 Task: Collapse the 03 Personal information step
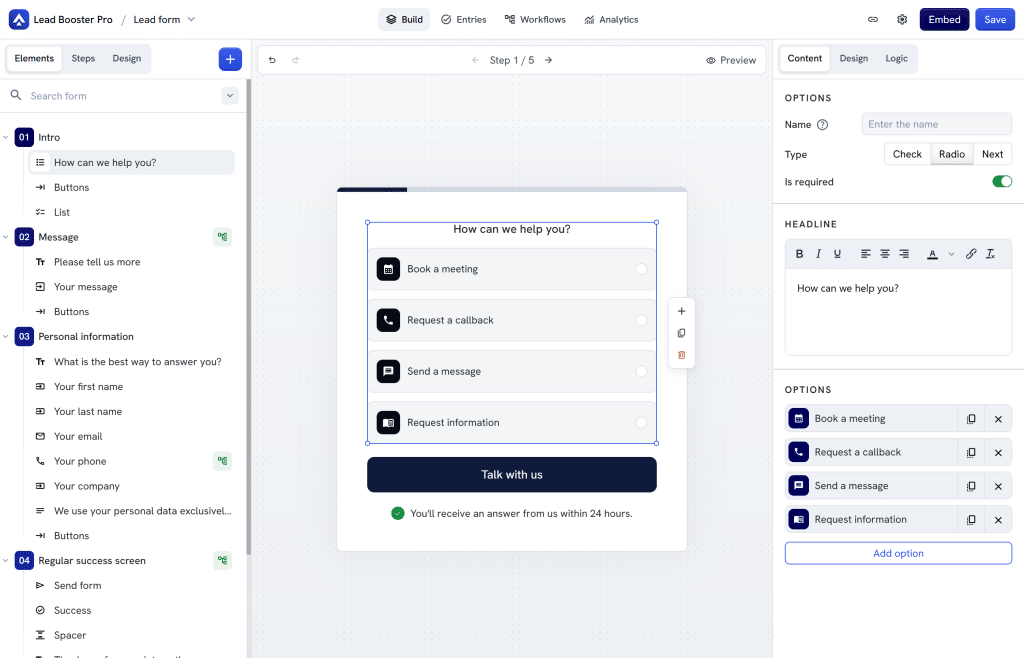(x=6, y=337)
